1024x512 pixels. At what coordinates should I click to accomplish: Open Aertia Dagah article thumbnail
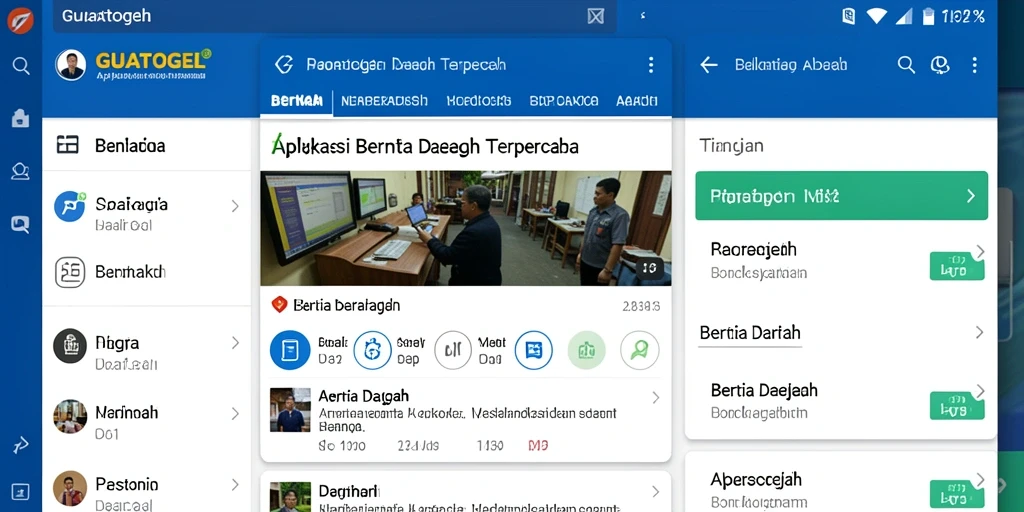click(x=290, y=410)
